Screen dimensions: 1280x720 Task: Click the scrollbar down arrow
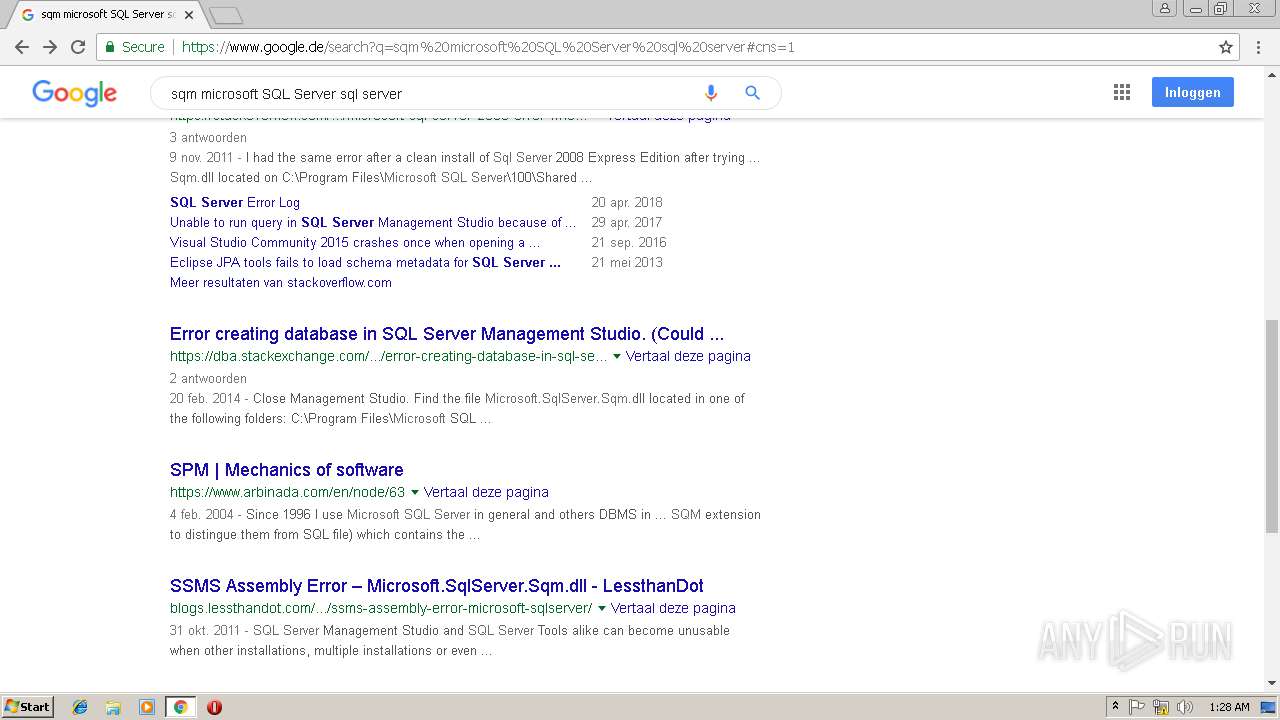pyautogui.click(x=1271, y=683)
